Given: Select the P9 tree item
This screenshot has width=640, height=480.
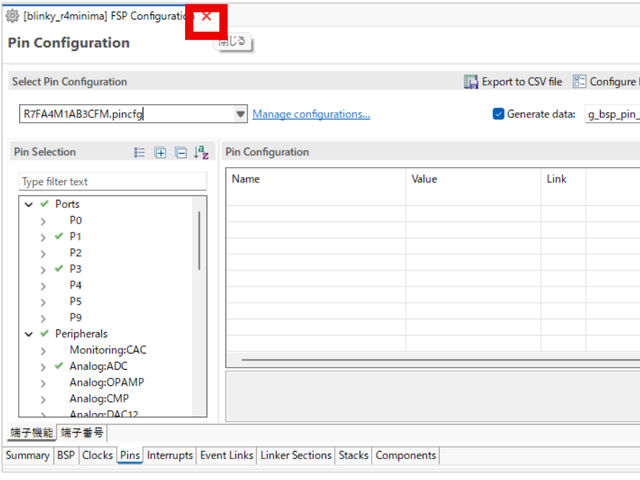Looking at the screenshot, I should 76,317.
